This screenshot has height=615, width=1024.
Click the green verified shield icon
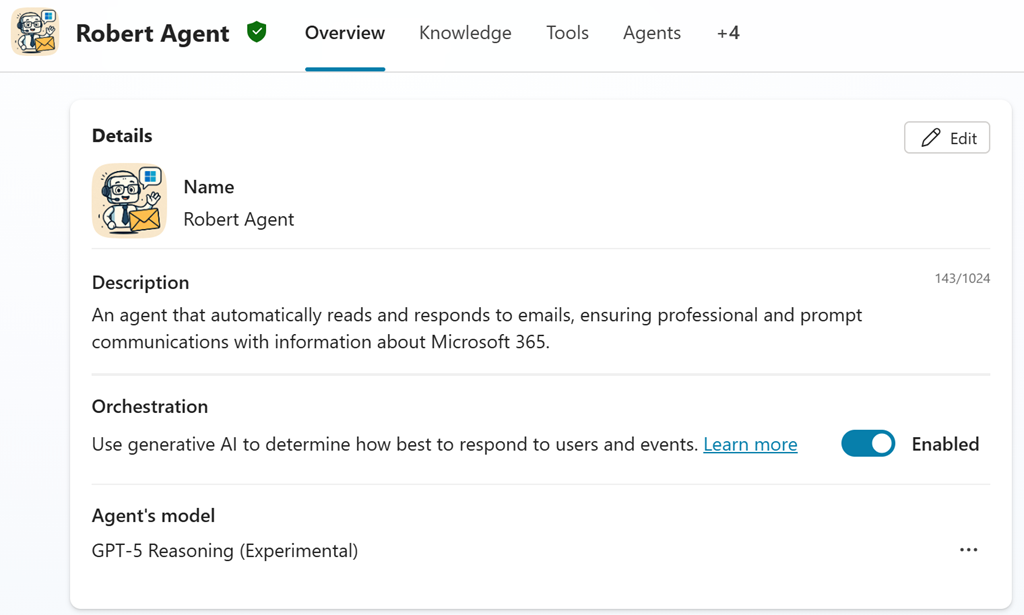click(x=257, y=33)
